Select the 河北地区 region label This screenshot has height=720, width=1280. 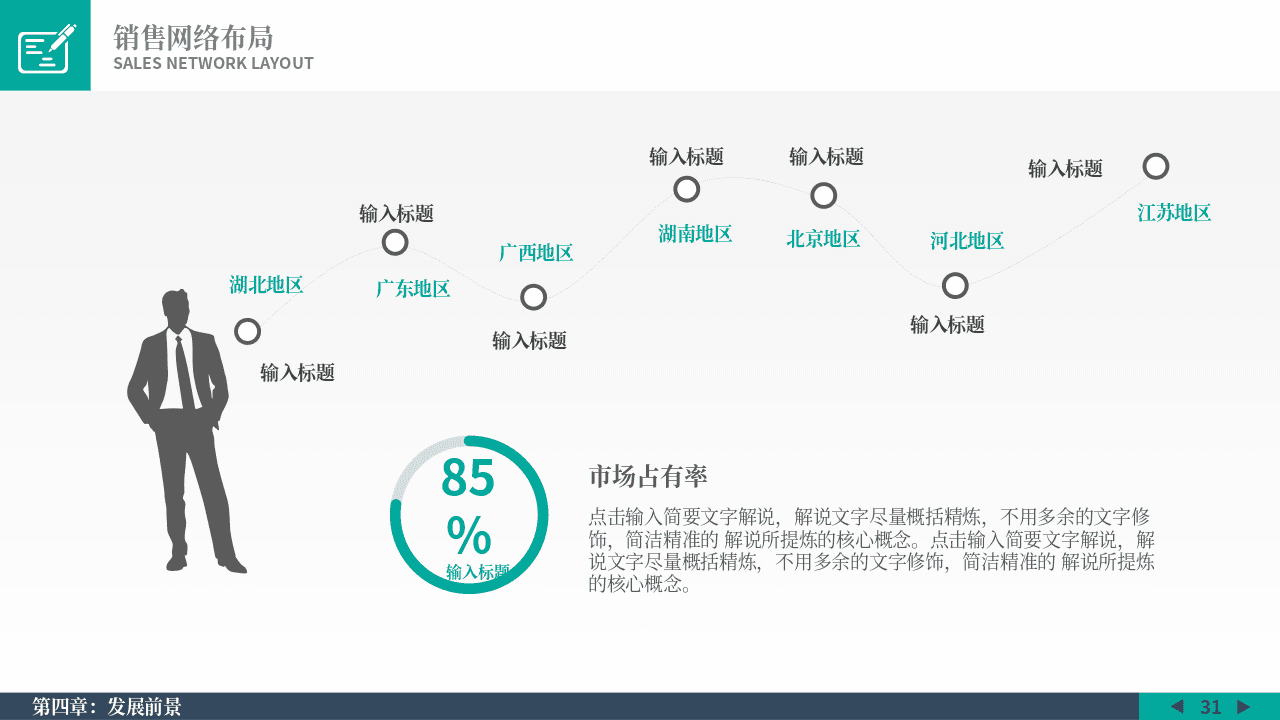pyautogui.click(x=967, y=241)
